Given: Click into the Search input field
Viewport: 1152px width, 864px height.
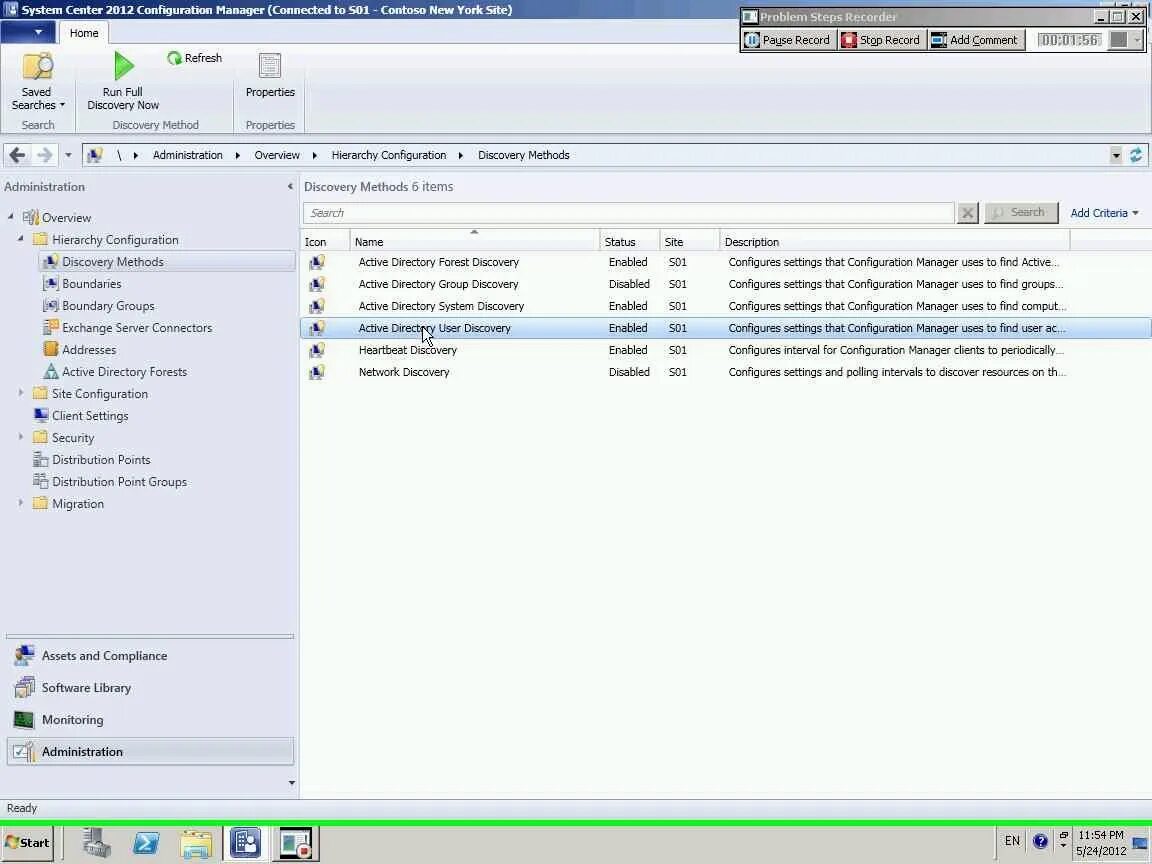Looking at the screenshot, I should click(628, 213).
